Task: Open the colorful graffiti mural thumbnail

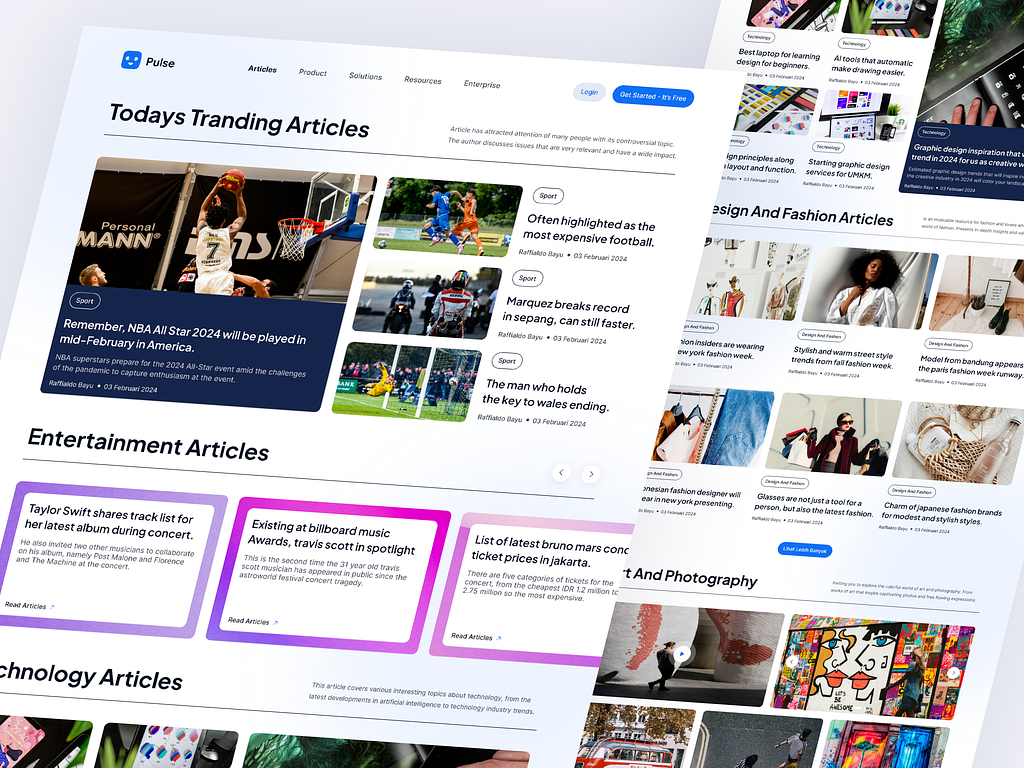Action: click(x=873, y=666)
